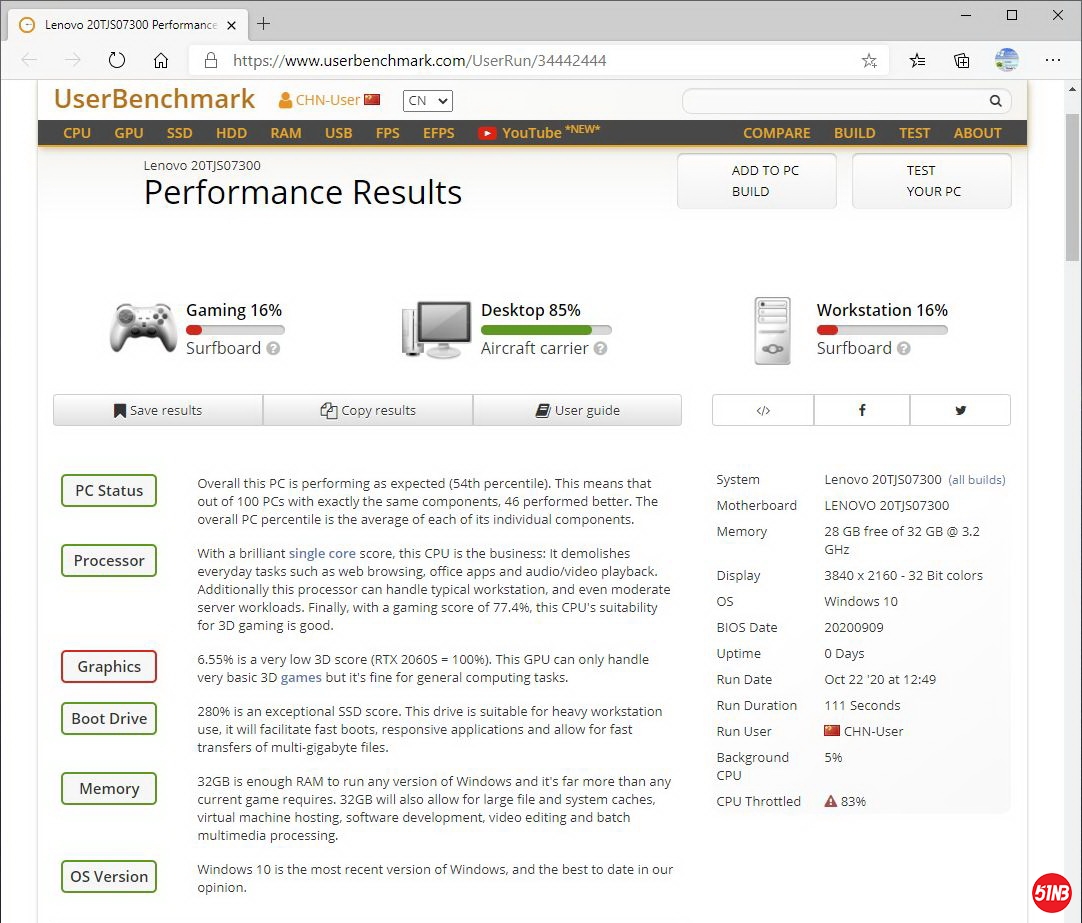Get embed code via </> button

coord(763,410)
